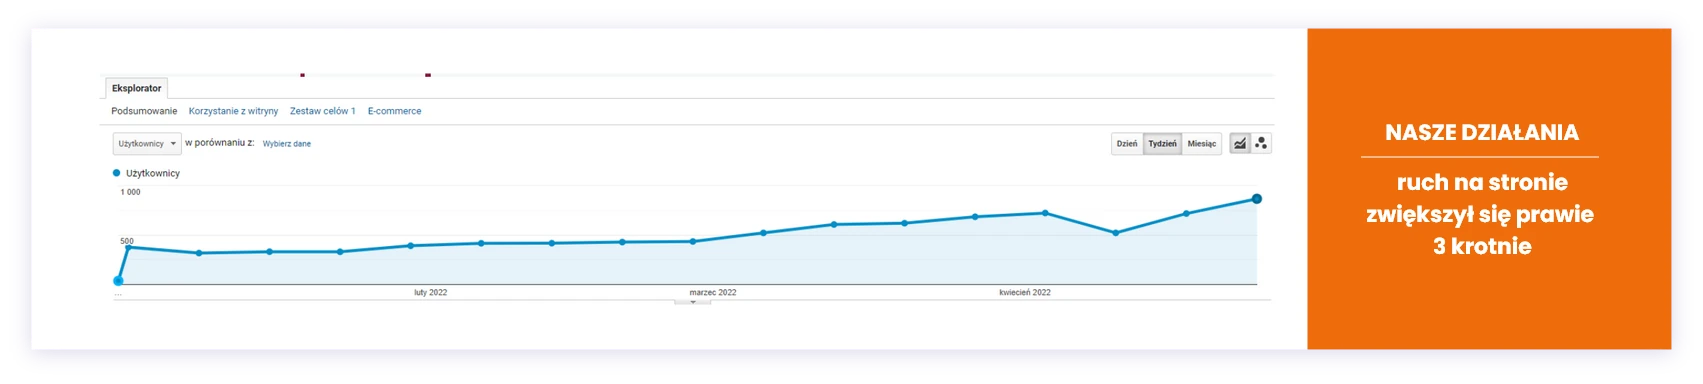Open Zestaw celów 1 link
This screenshot has height=384, width=1703.
[x=323, y=111]
